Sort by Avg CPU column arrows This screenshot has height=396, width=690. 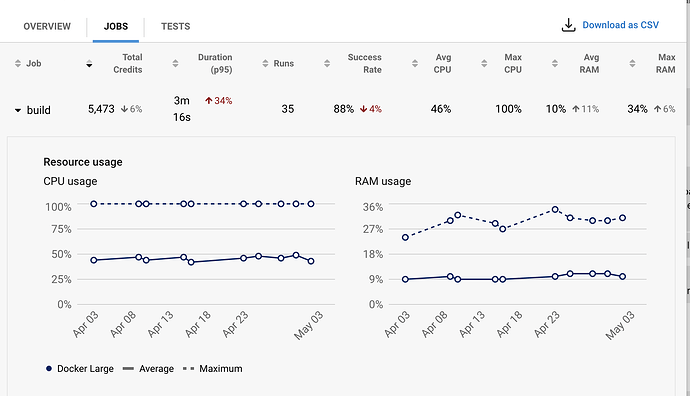click(415, 63)
